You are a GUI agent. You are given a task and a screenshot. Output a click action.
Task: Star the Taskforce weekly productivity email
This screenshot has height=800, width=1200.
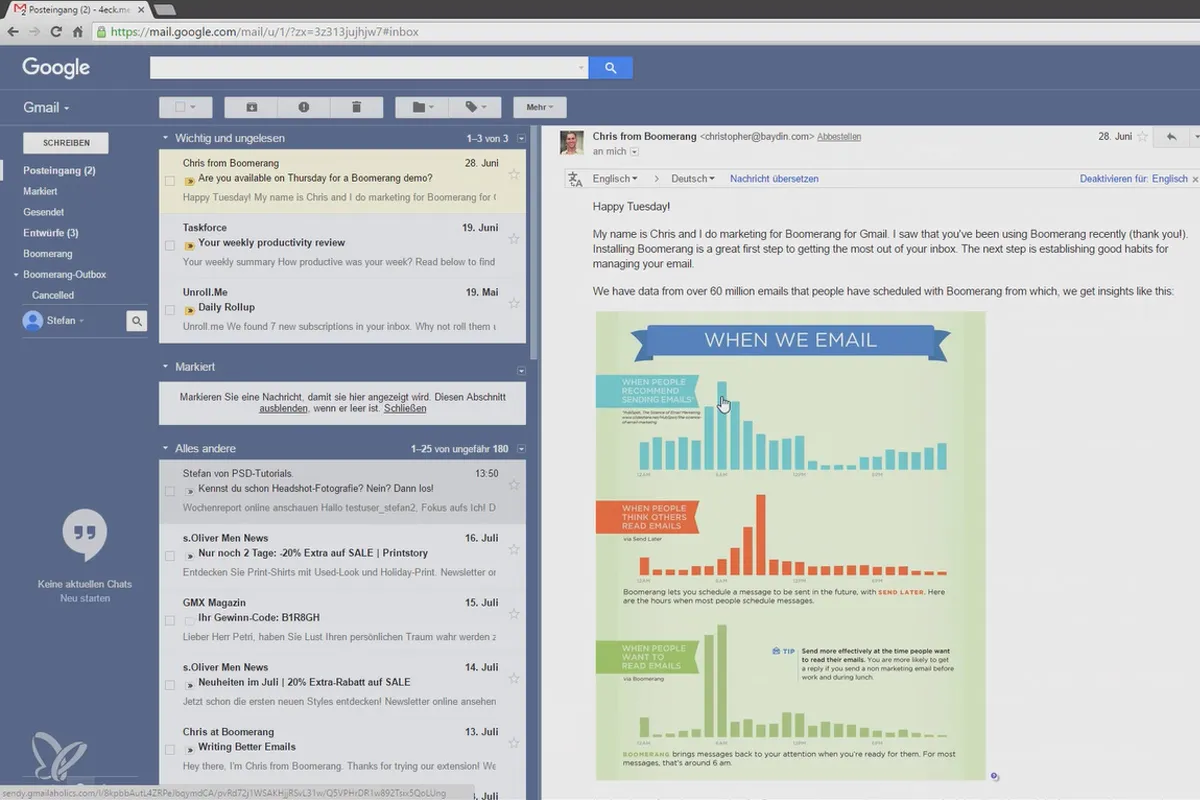514,239
